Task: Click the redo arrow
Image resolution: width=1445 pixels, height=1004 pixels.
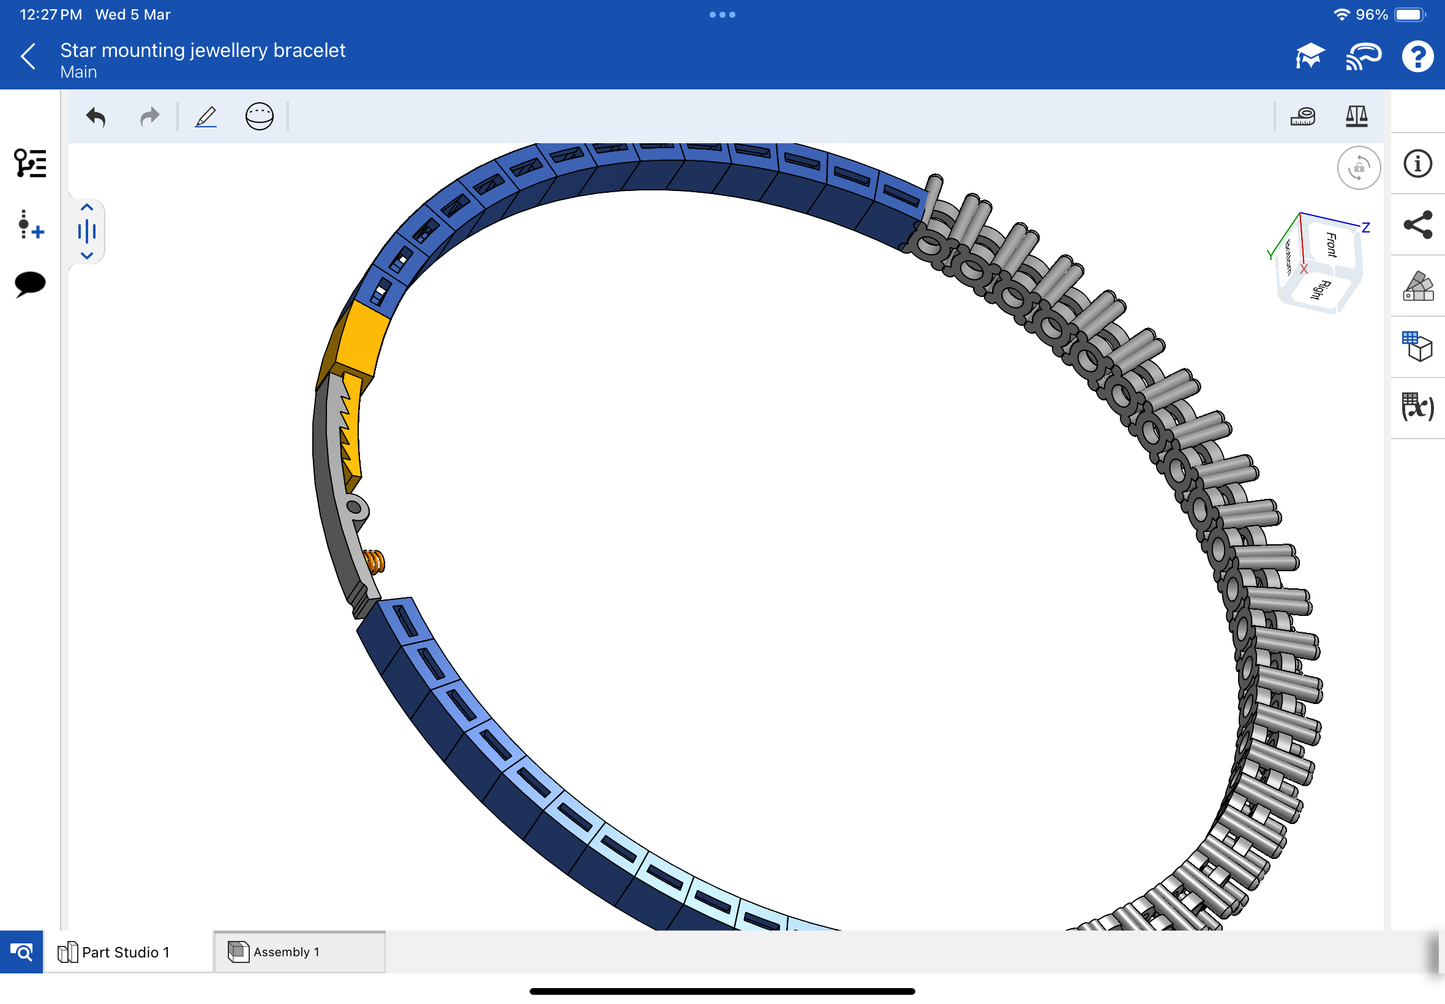Action: click(150, 117)
